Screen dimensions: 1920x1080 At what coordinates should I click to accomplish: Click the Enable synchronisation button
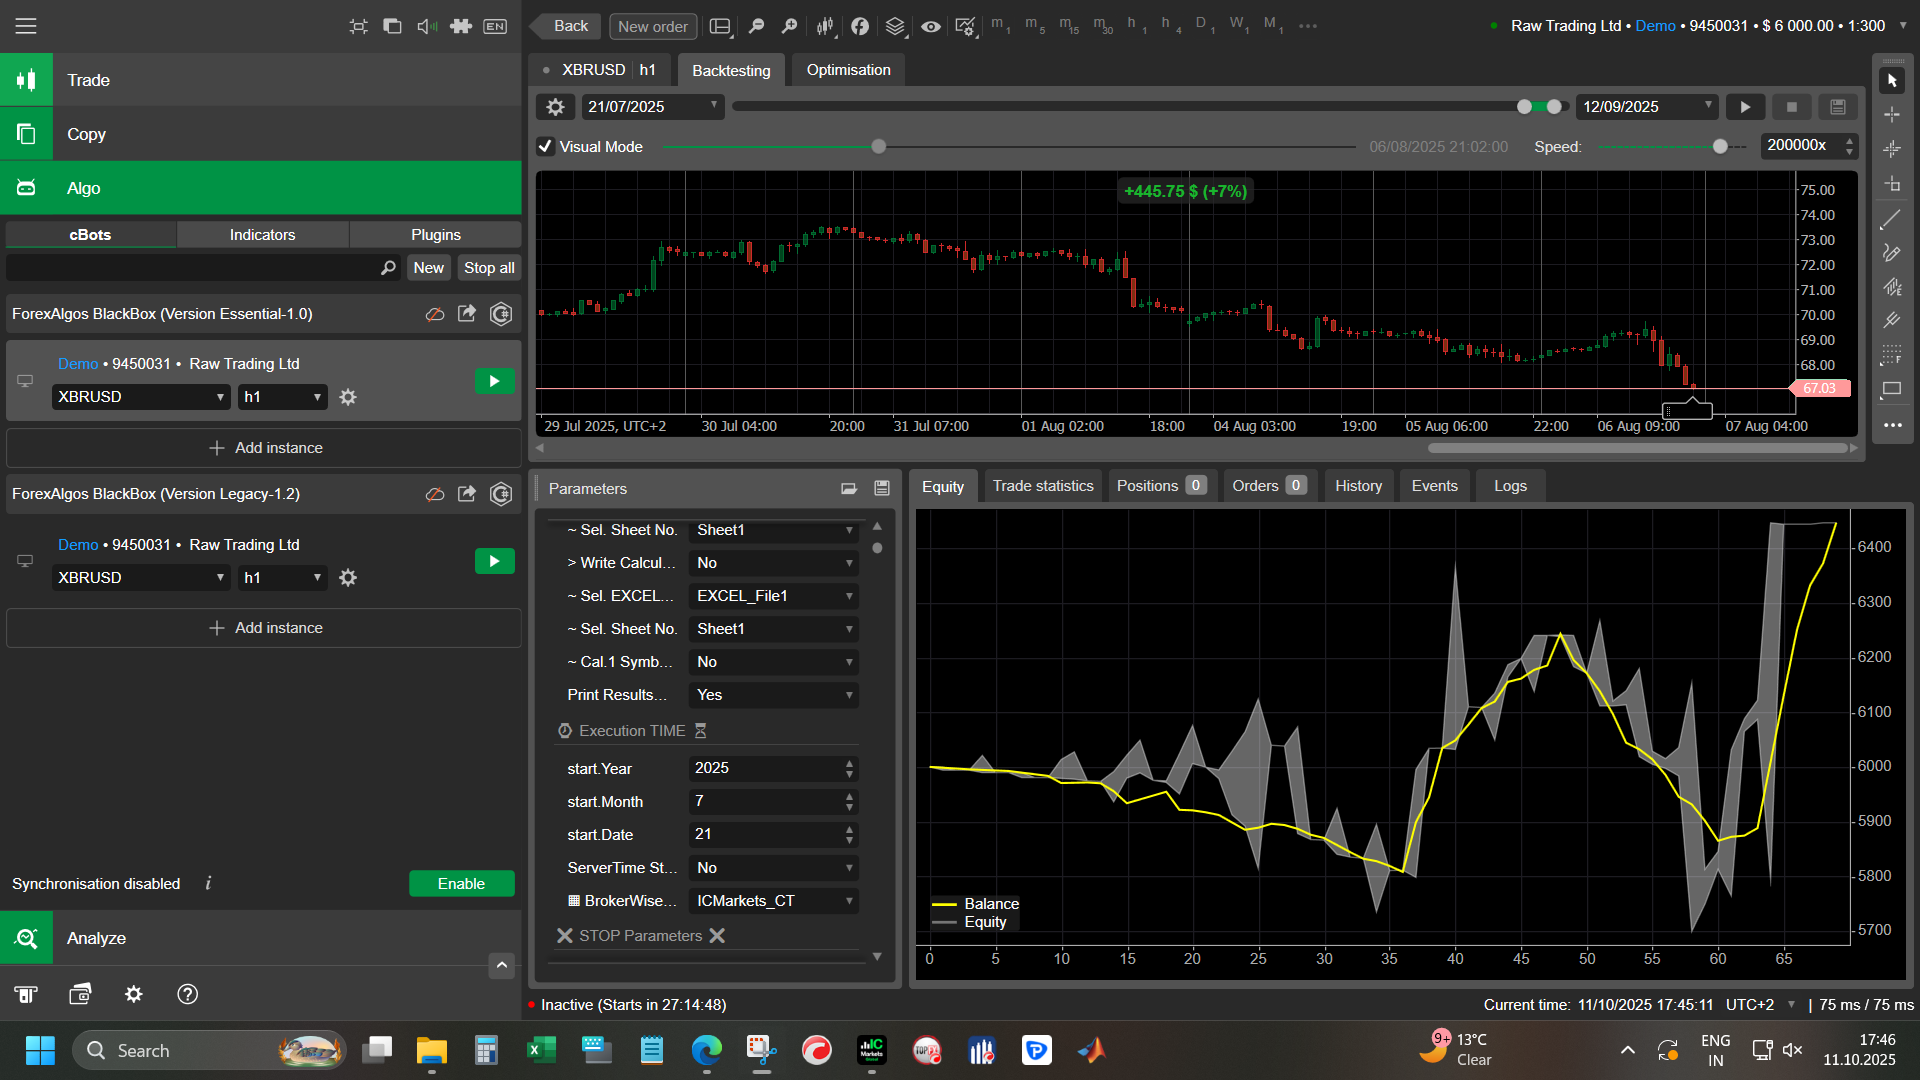461,884
